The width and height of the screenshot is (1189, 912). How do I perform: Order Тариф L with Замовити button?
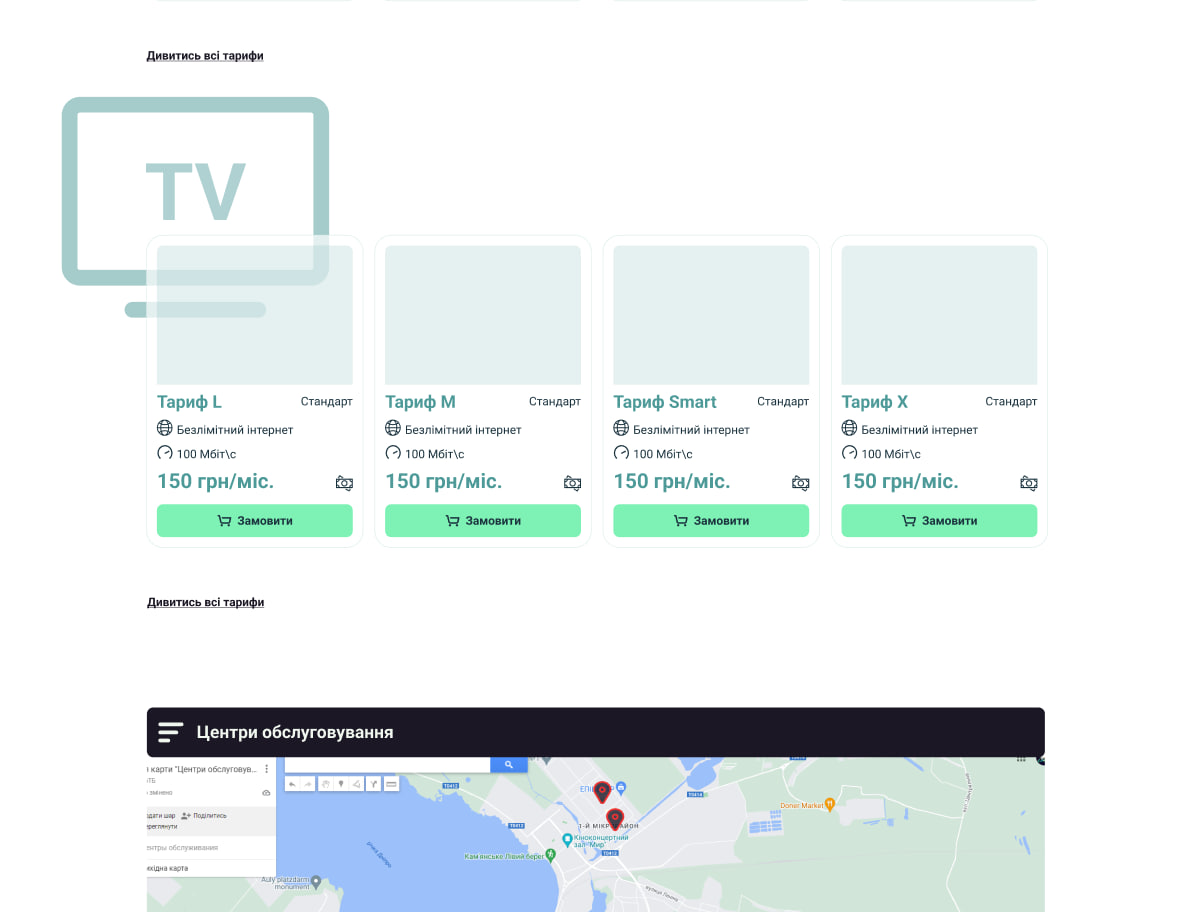click(254, 520)
